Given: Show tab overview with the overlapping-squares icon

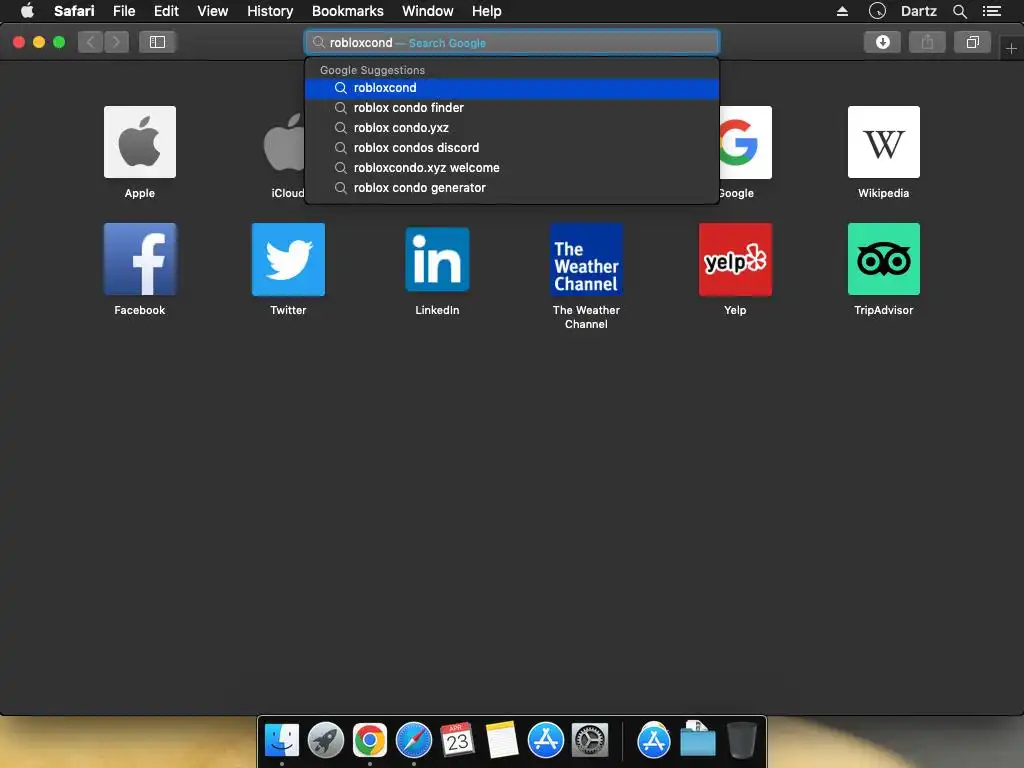Looking at the screenshot, I should click(x=972, y=42).
